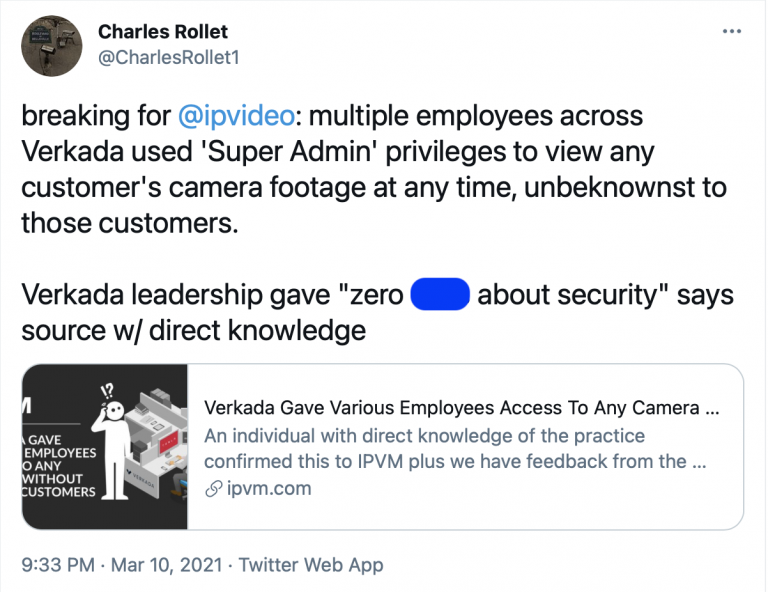Click the @CharlesRollet1 handle
The image size is (768, 592).
click(x=168, y=58)
